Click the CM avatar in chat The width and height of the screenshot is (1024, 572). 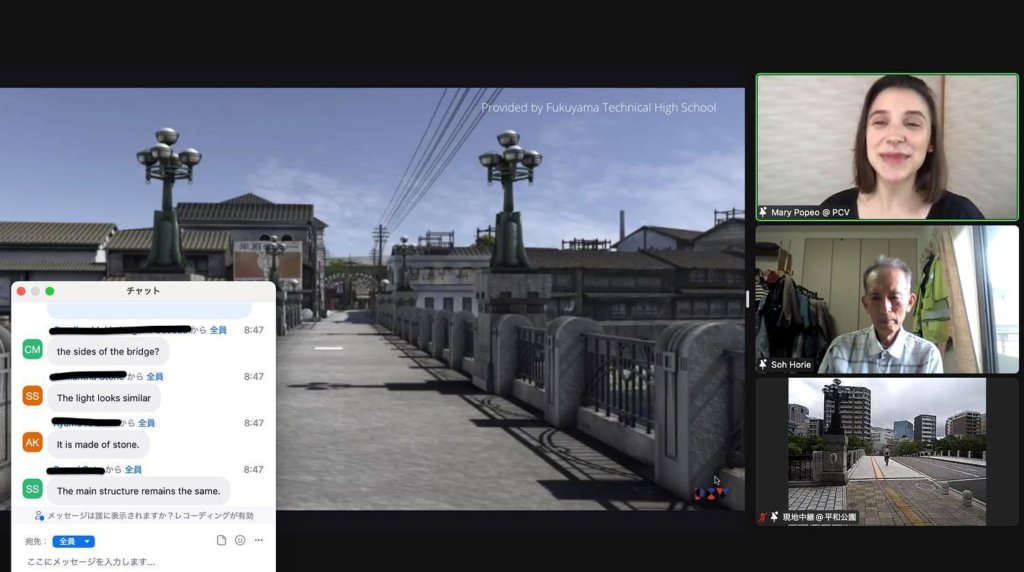pyautogui.click(x=32, y=349)
